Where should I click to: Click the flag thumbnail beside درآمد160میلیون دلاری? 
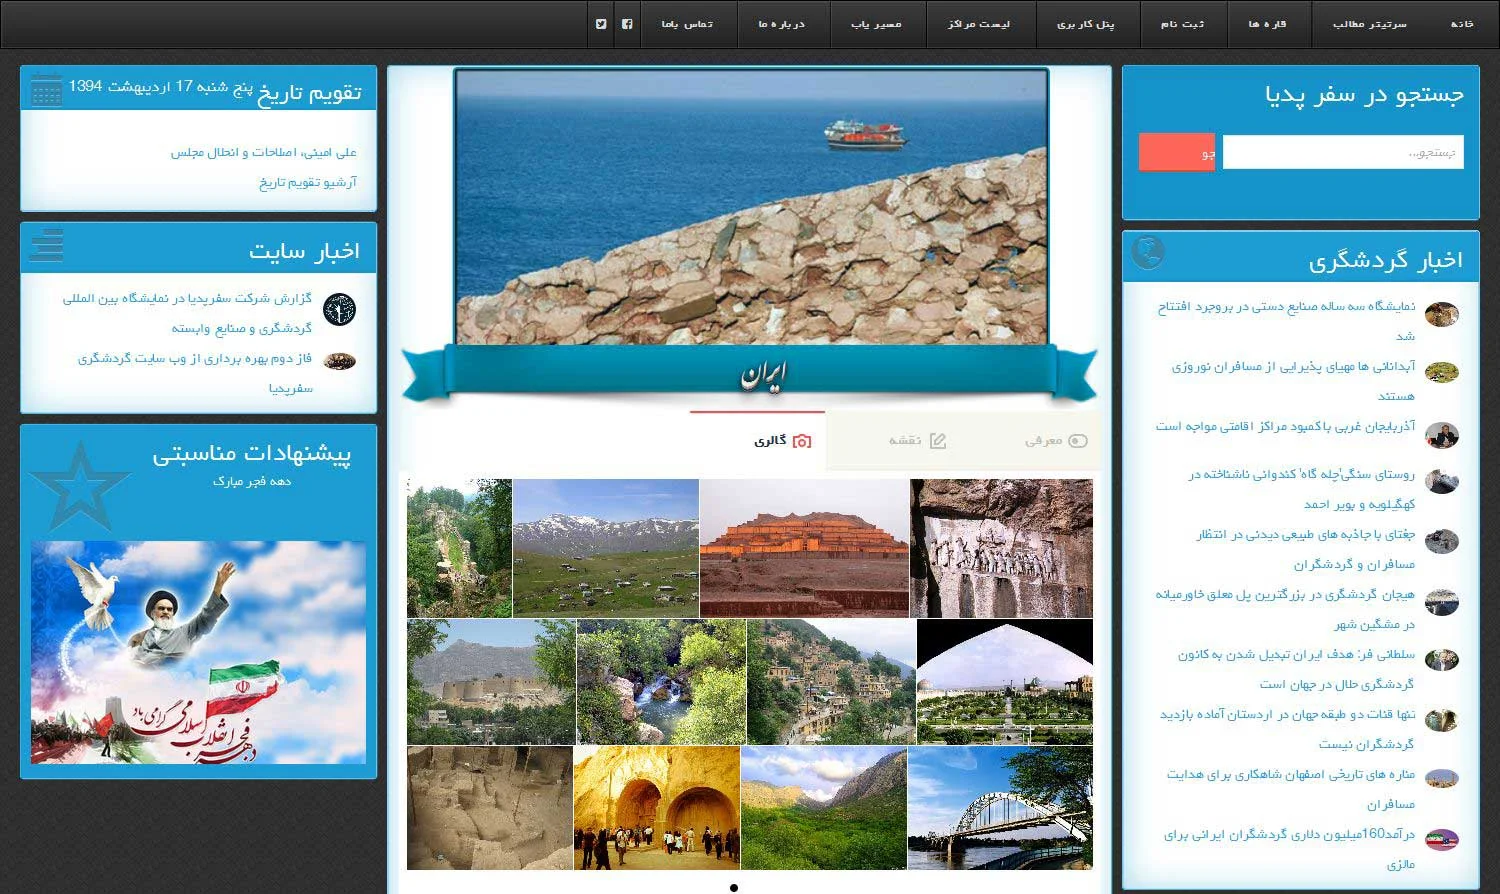point(1441,839)
